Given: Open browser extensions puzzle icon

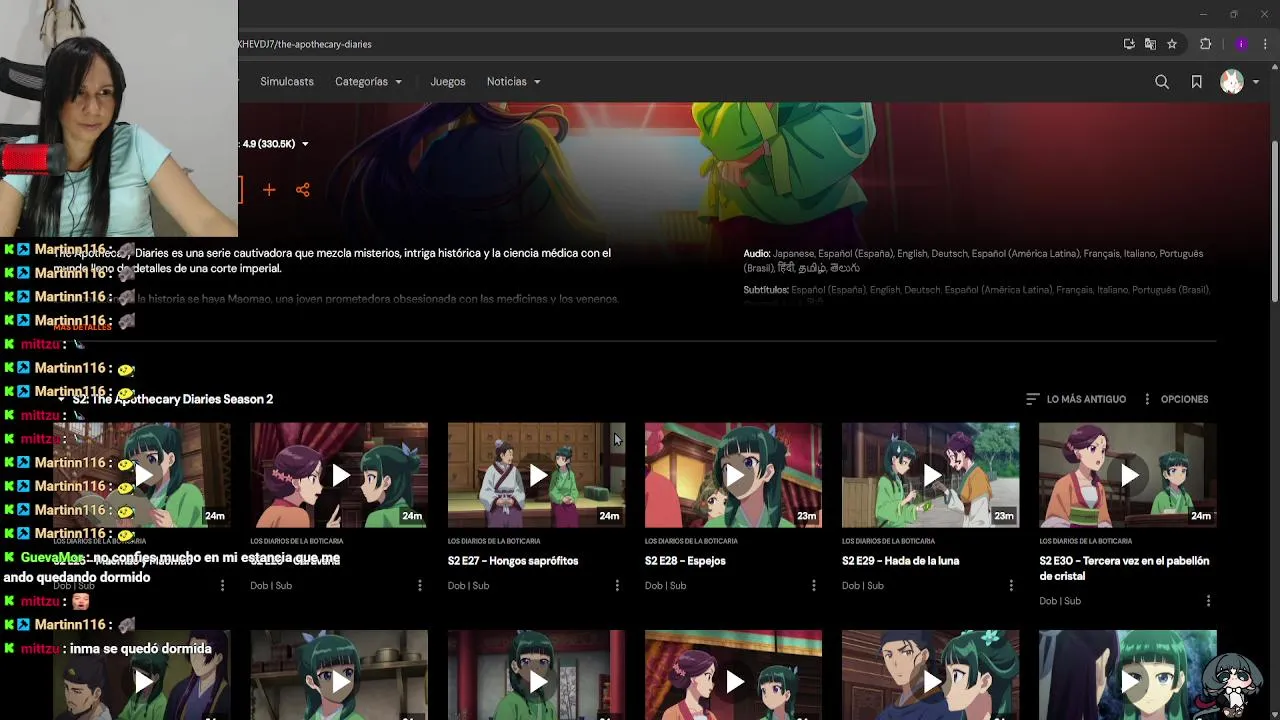Looking at the screenshot, I should click(1205, 44).
